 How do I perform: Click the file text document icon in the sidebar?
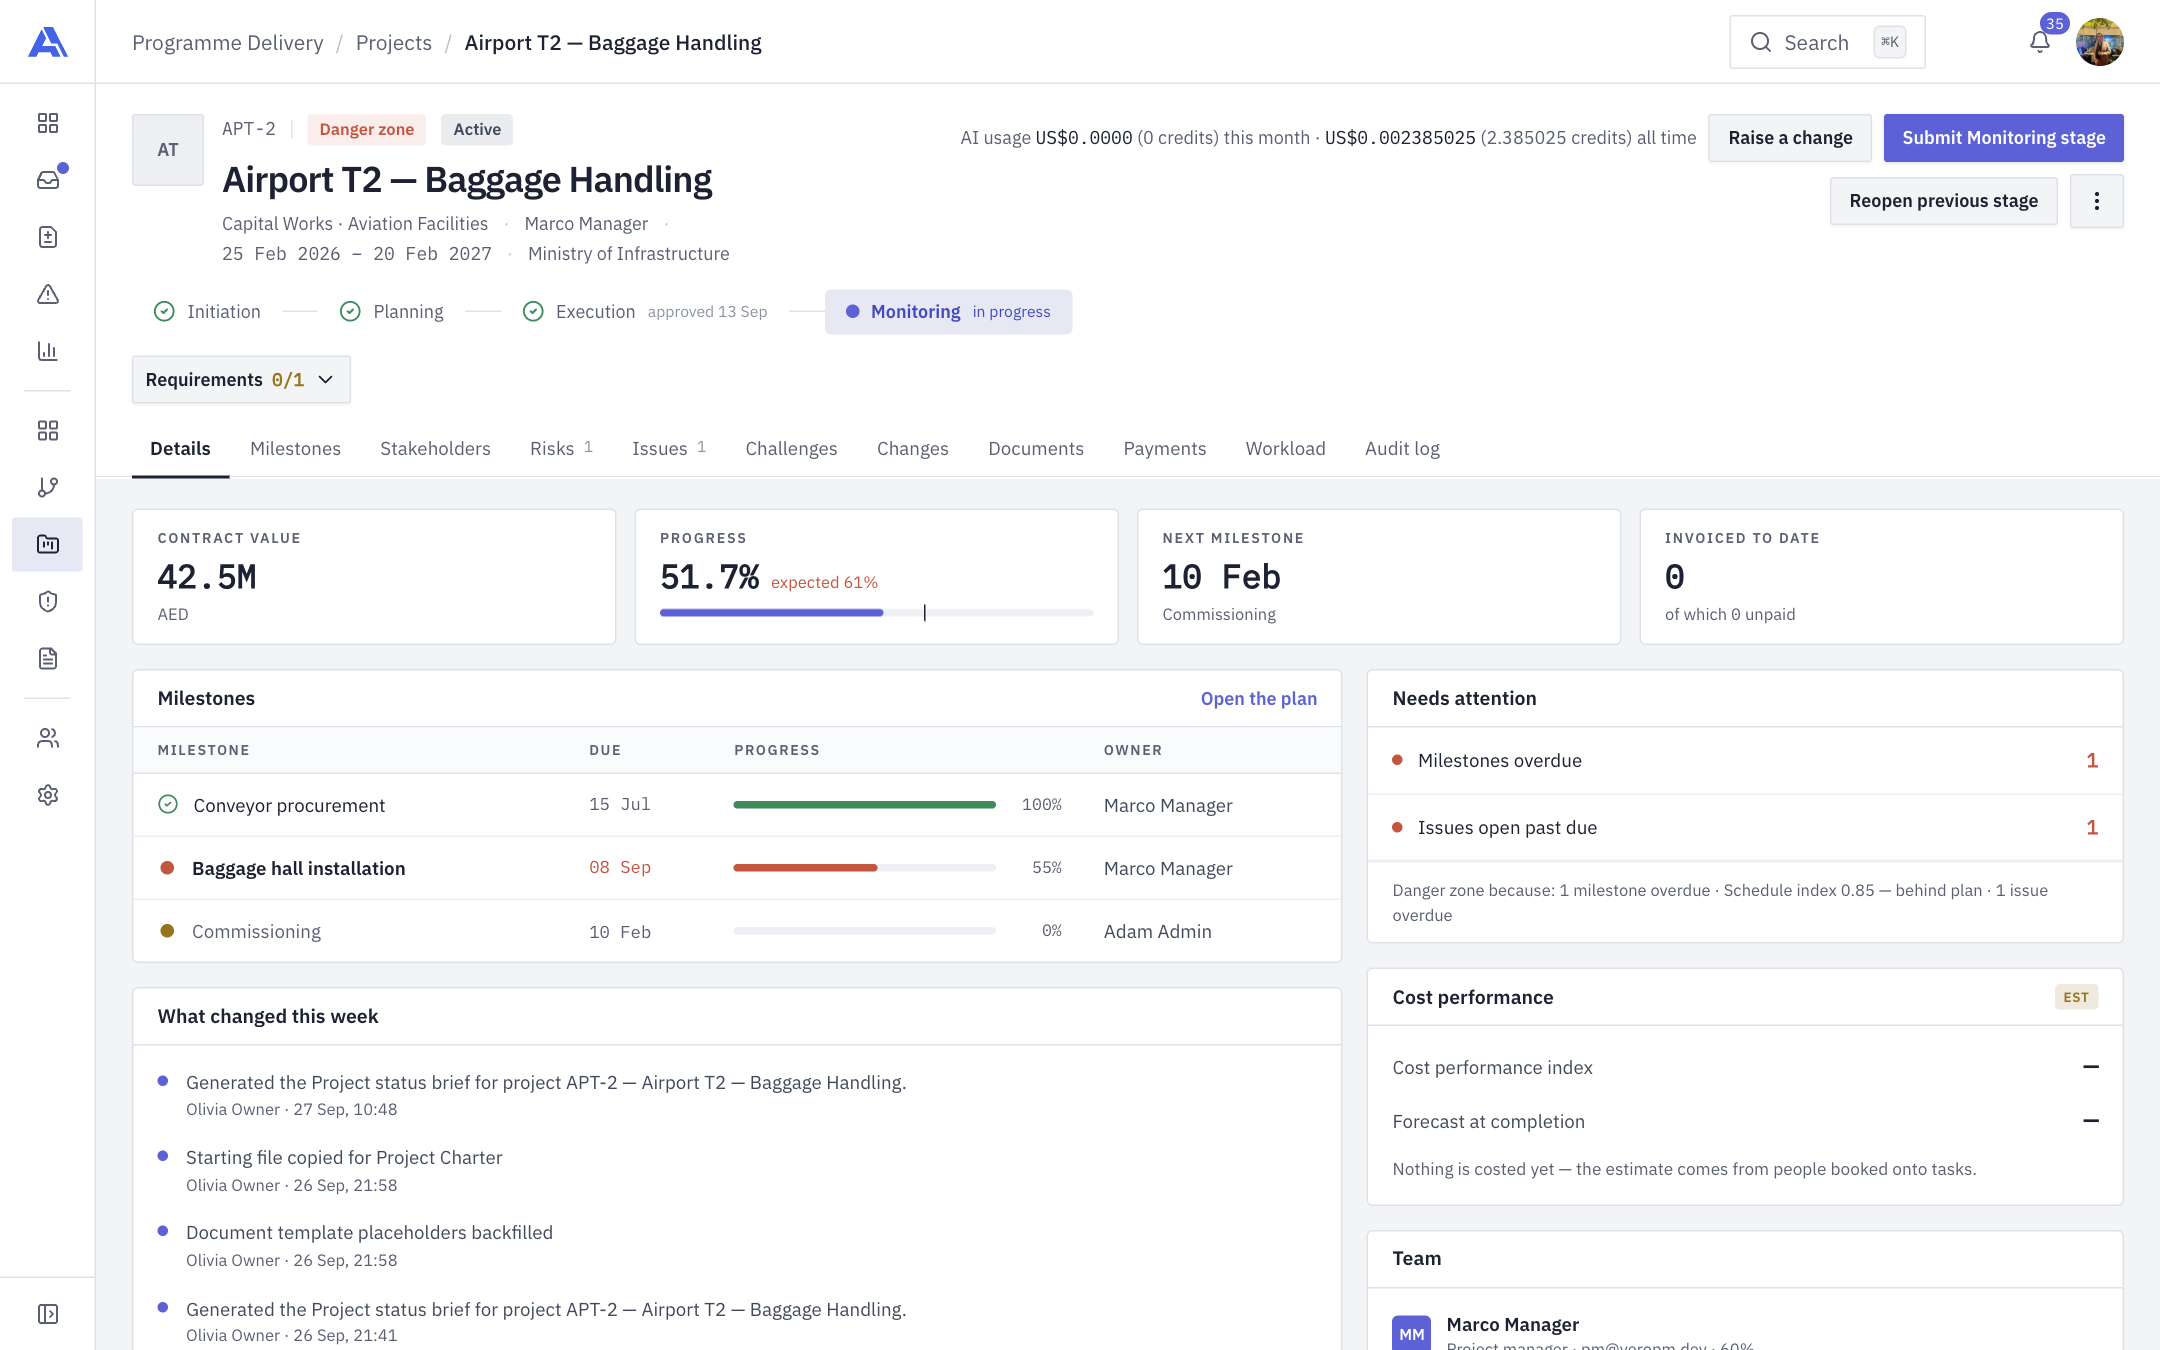click(x=47, y=658)
